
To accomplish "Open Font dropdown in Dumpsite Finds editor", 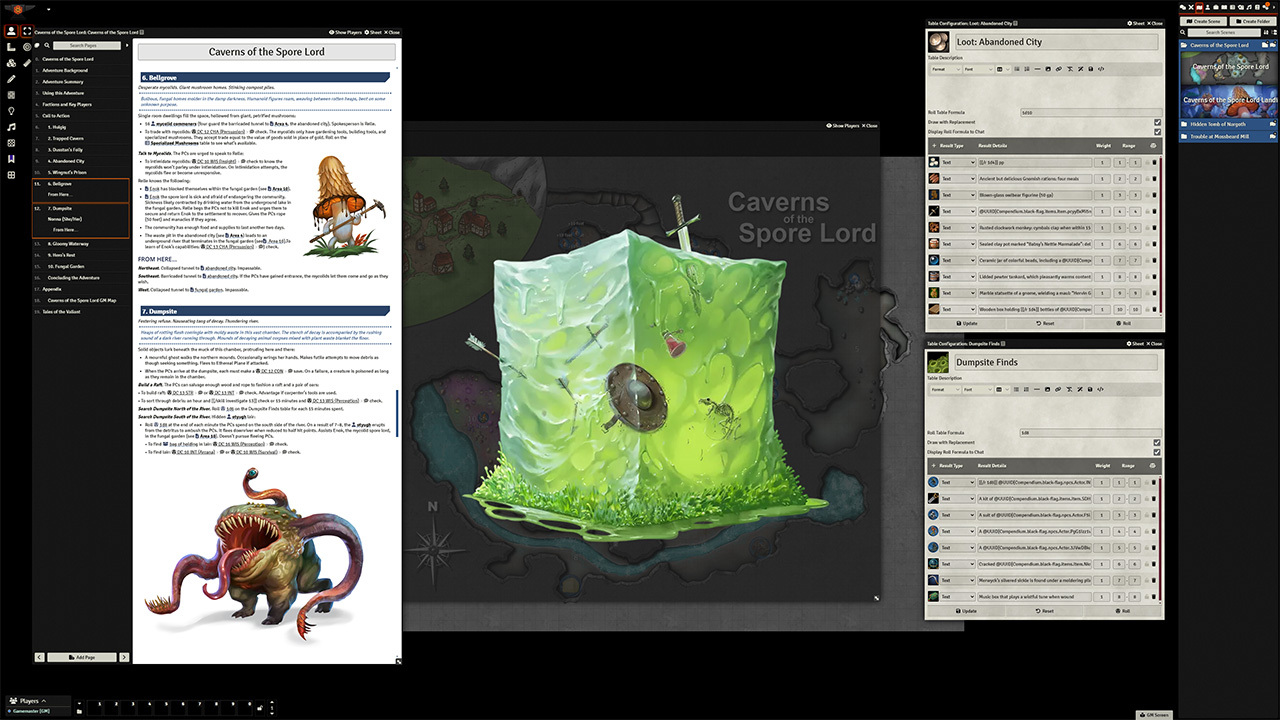I will pyautogui.click(x=978, y=389).
